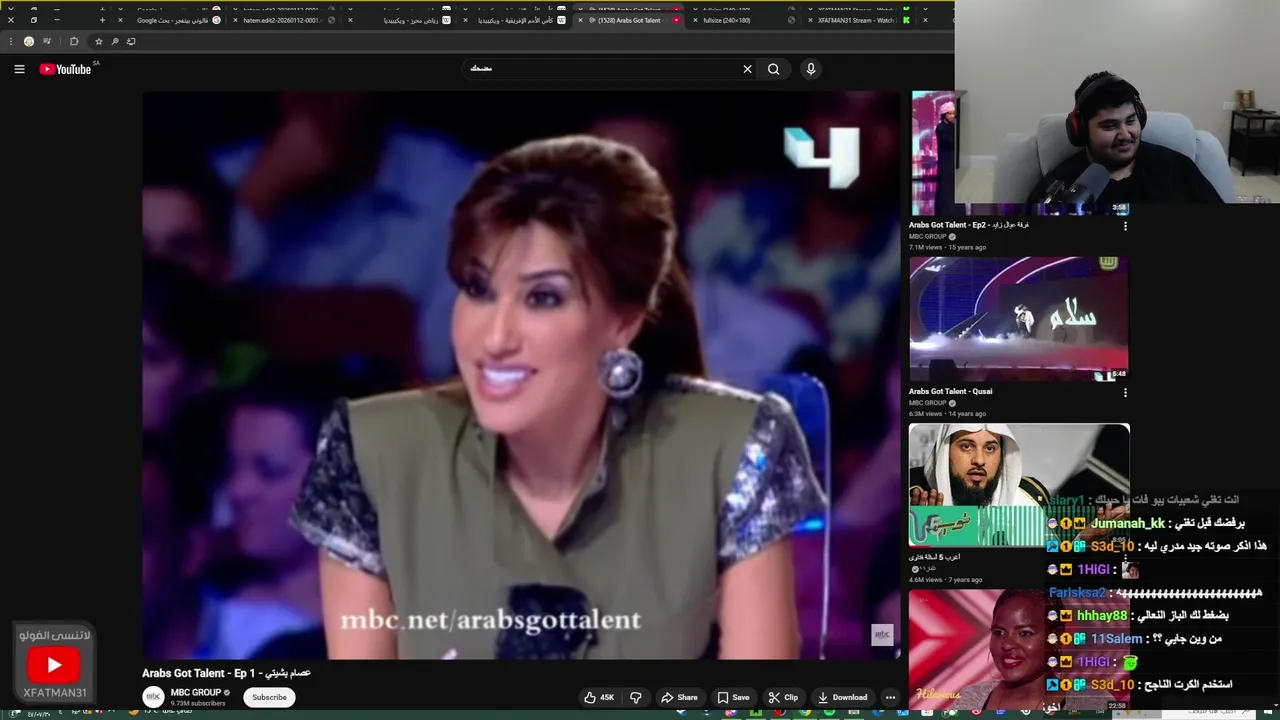The width and height of the screenshot is (1280, 720).
Task: Open media control icon in browser toolbar
Action: (x=47, y=41)
